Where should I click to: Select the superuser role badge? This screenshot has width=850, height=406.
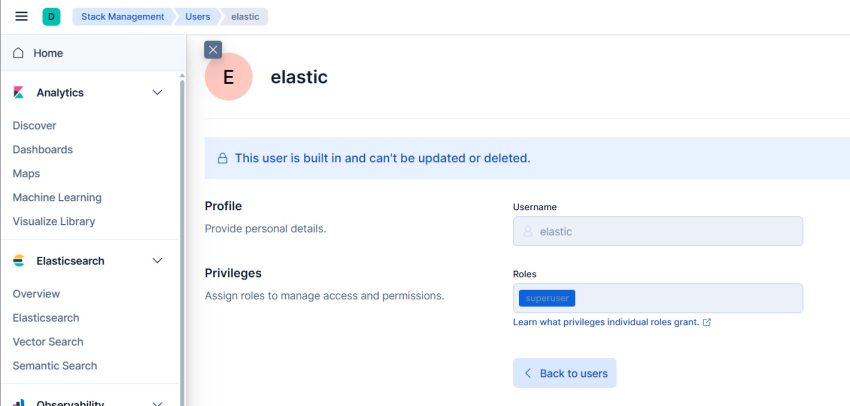tap(546, 298)
